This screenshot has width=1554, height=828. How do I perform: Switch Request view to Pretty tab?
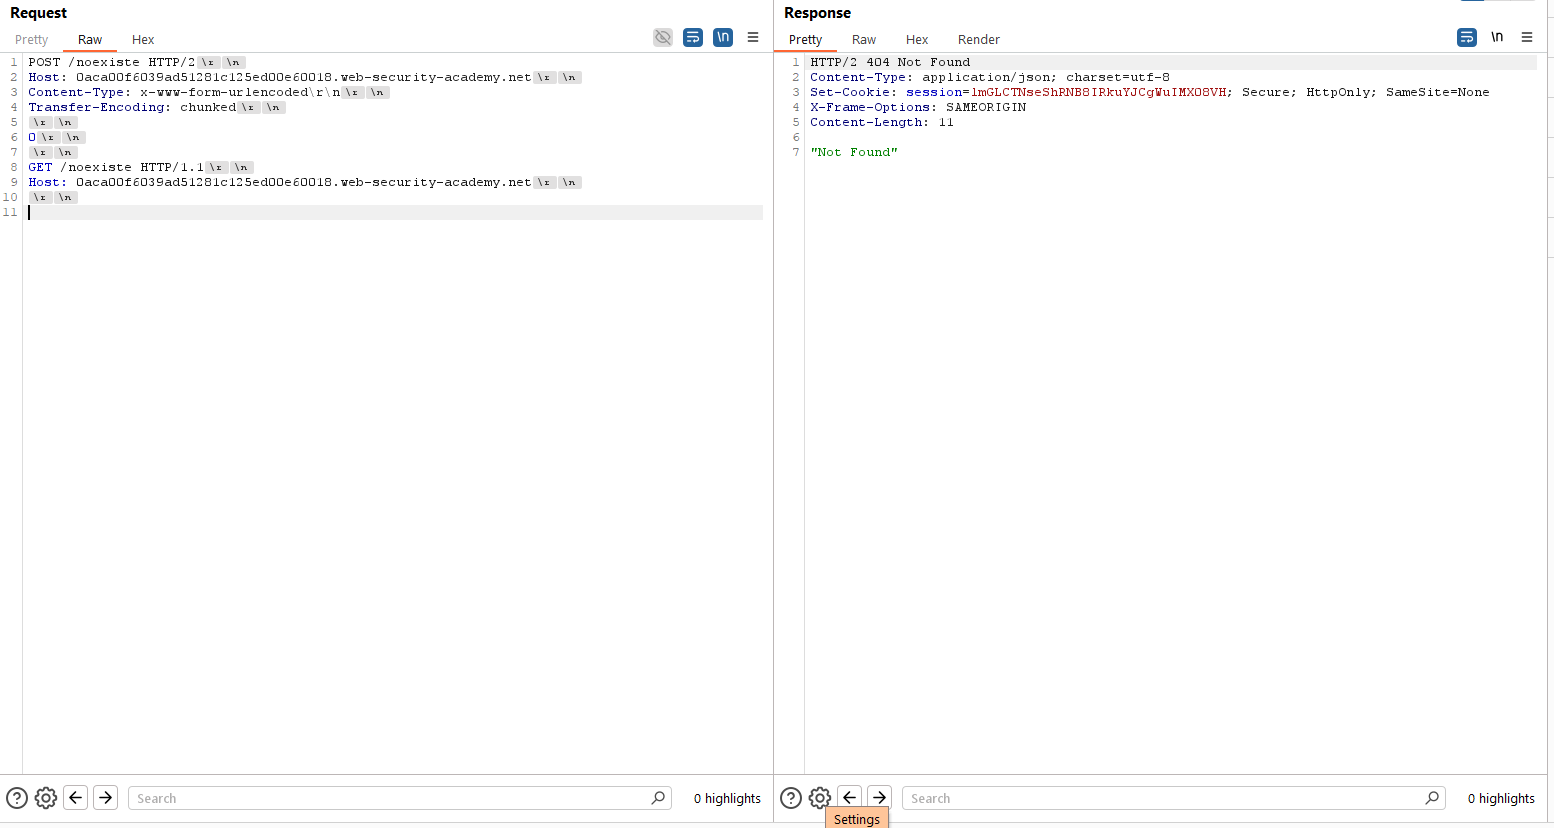(x=32, y=40)
